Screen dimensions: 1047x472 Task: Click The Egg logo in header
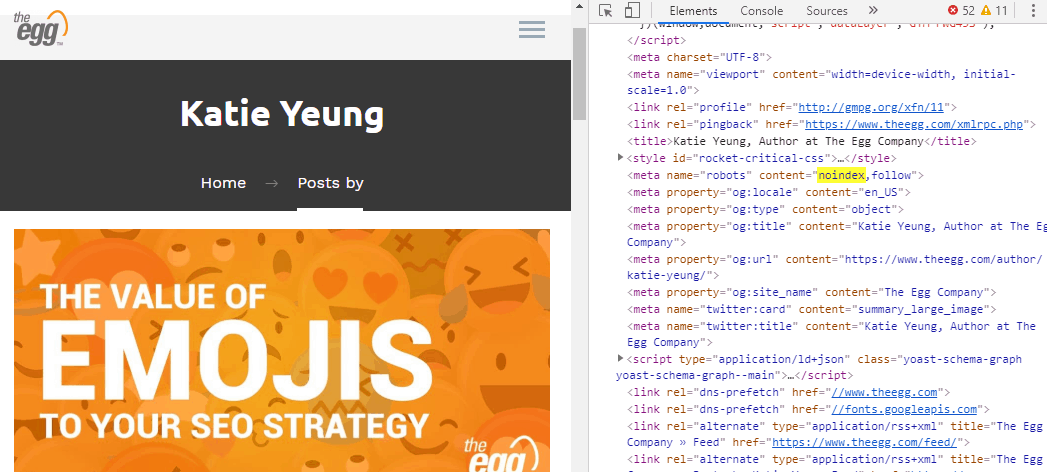[40, 29]
